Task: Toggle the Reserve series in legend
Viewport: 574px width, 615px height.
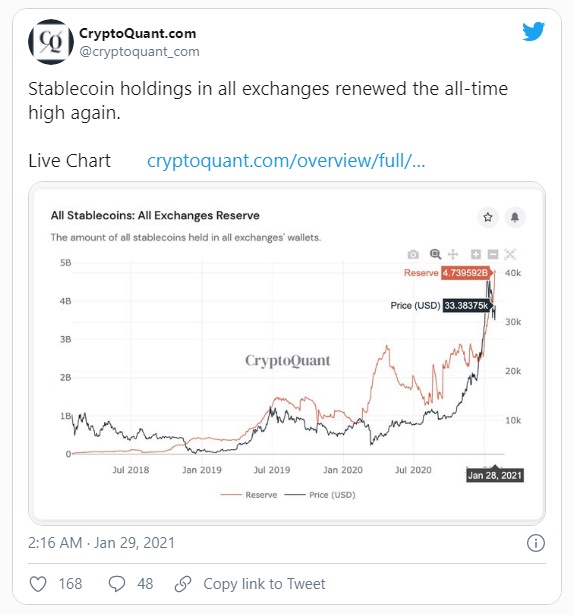Action: point(249,495)
